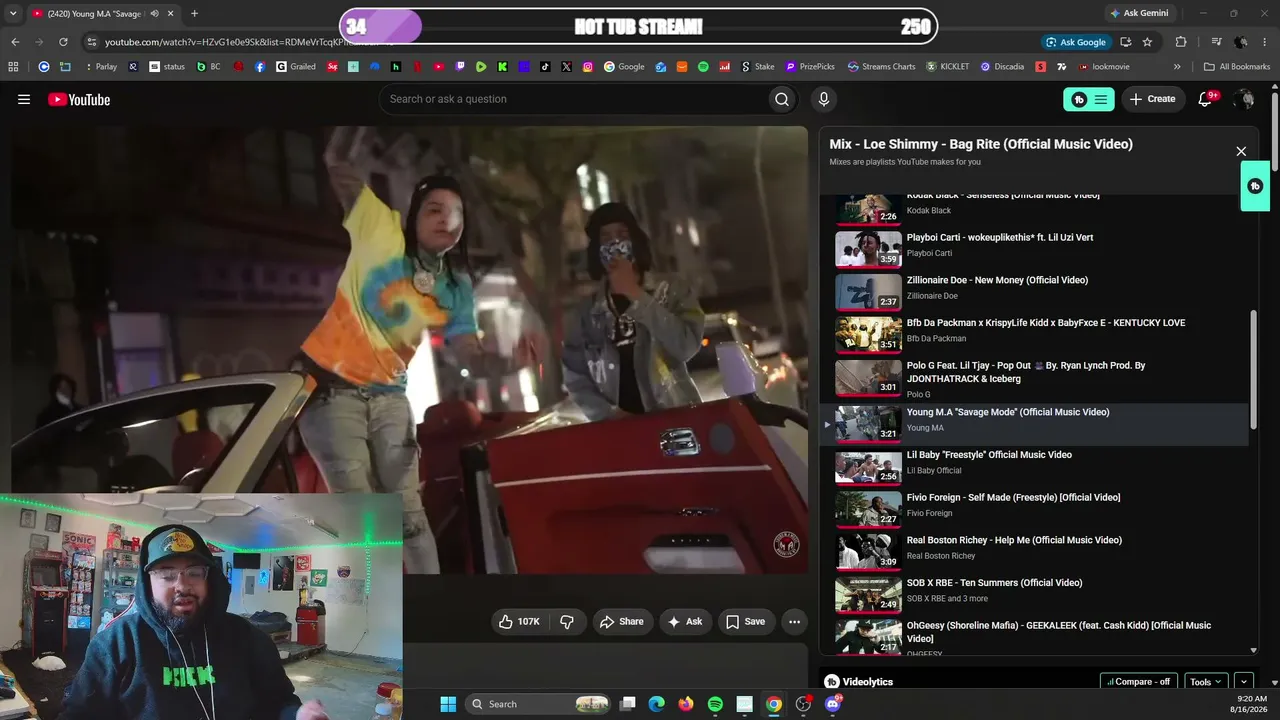Screen dimensions: 1280x720
Task: Mute the Young M.A tab audio
Action: point(154,13)
